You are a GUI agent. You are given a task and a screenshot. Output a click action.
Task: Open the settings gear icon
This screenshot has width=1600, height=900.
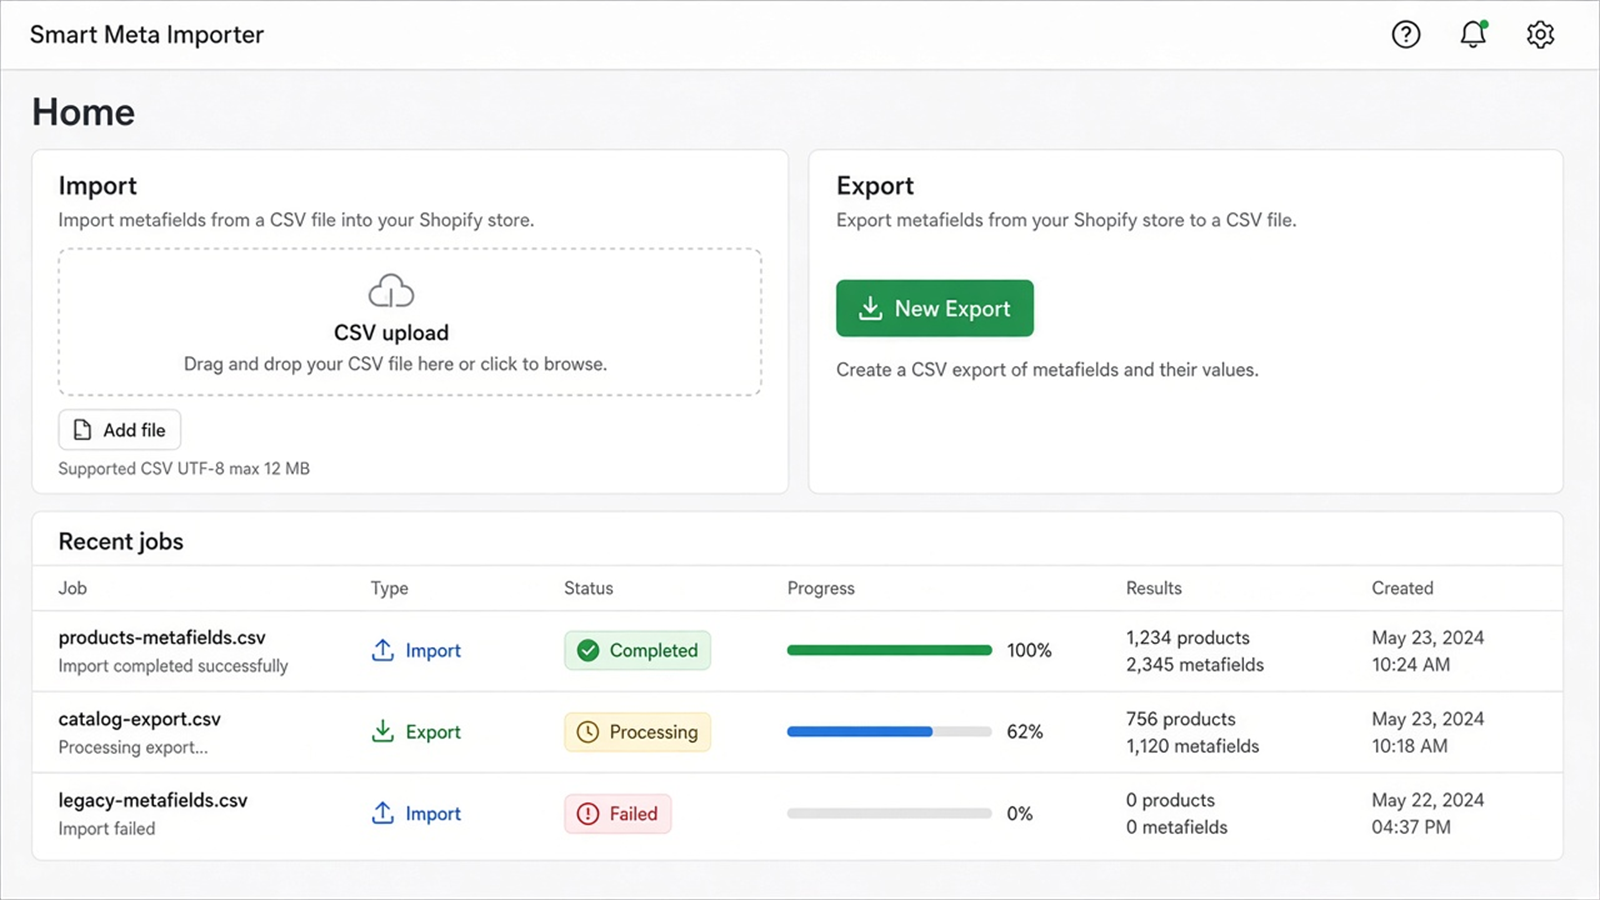pyautogui.click(x=1540, y=35)
